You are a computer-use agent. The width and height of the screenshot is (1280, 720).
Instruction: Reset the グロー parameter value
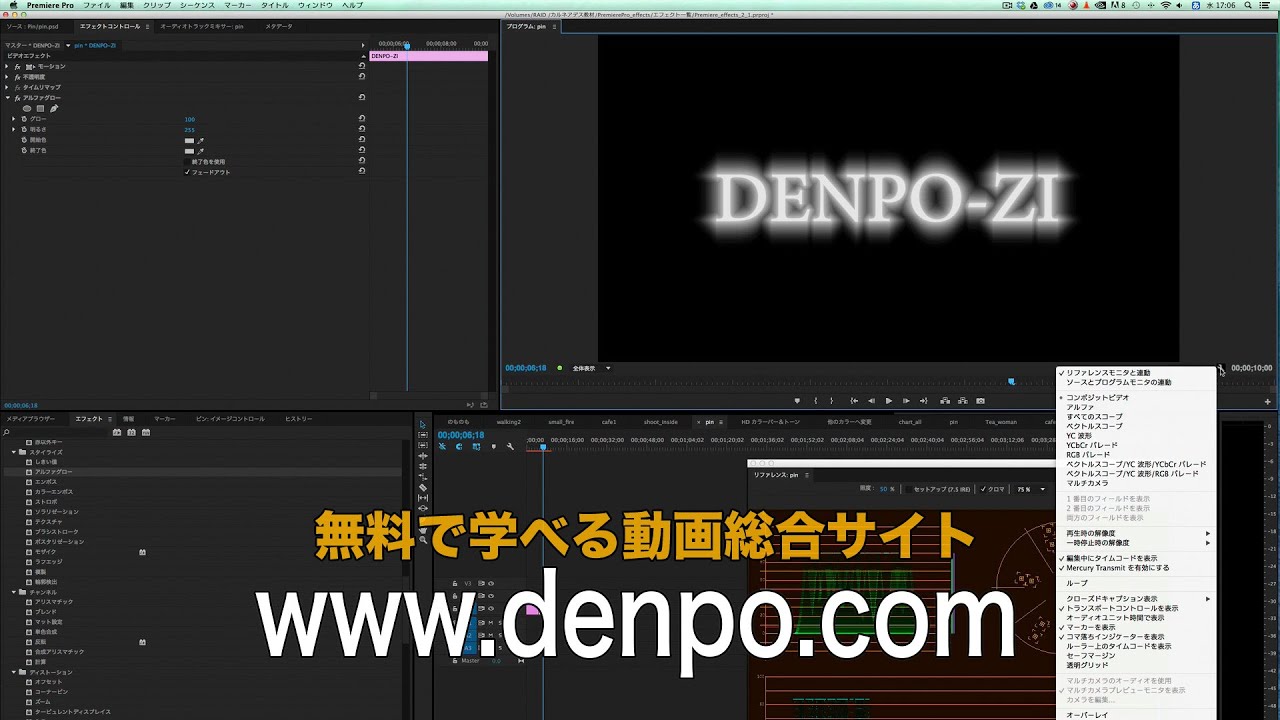pos(362,119)
